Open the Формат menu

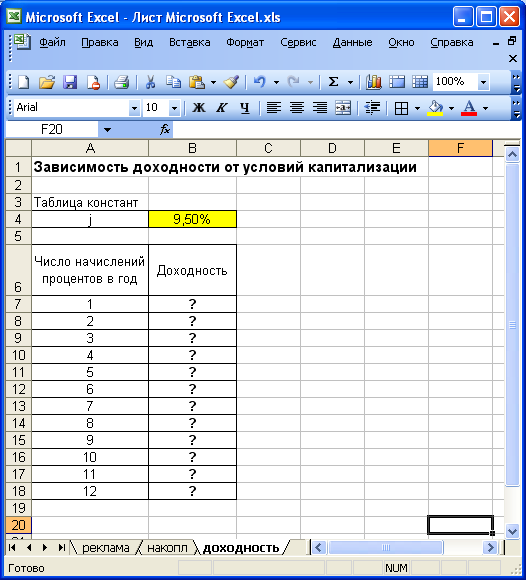(x=245, y=43)
